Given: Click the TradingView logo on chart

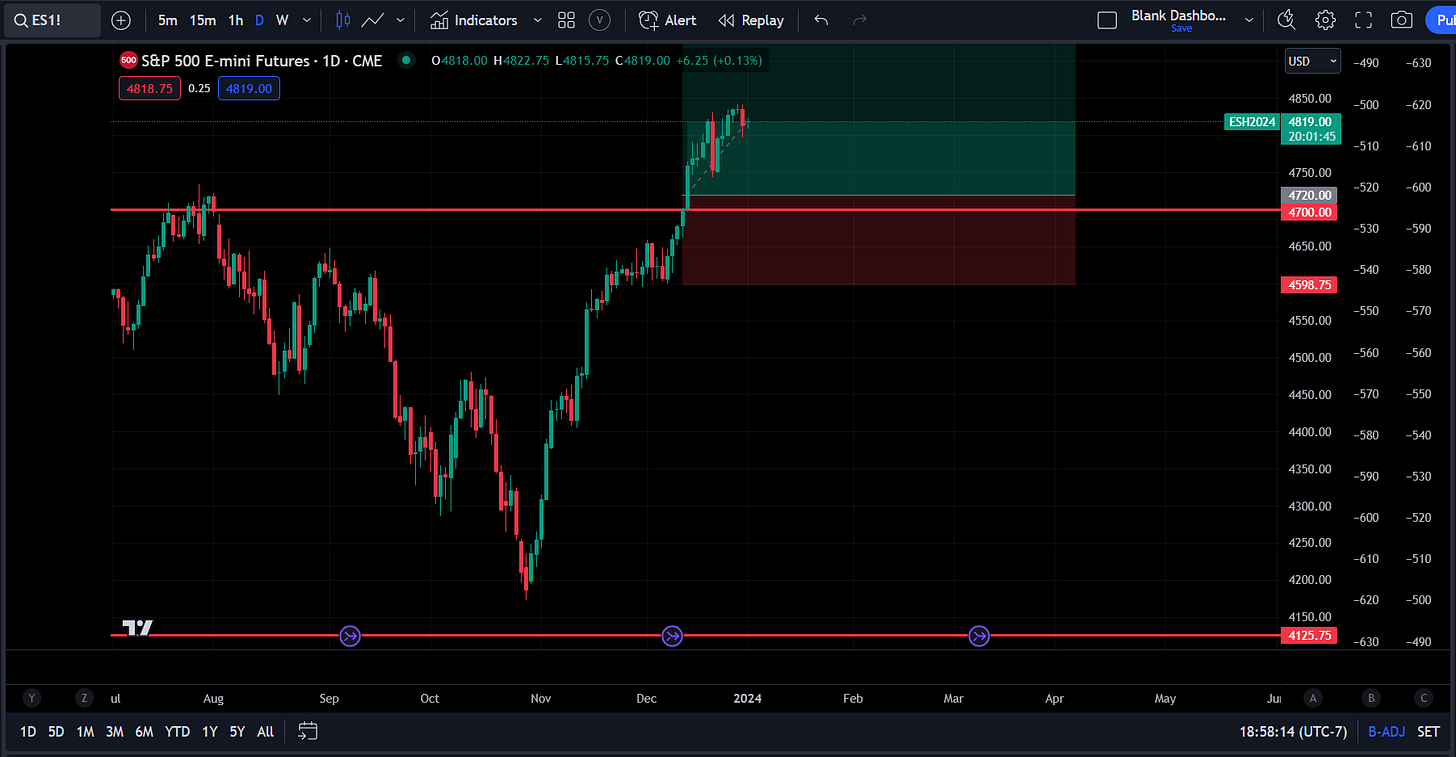Looking at the screenshot, I should (137, 627).
